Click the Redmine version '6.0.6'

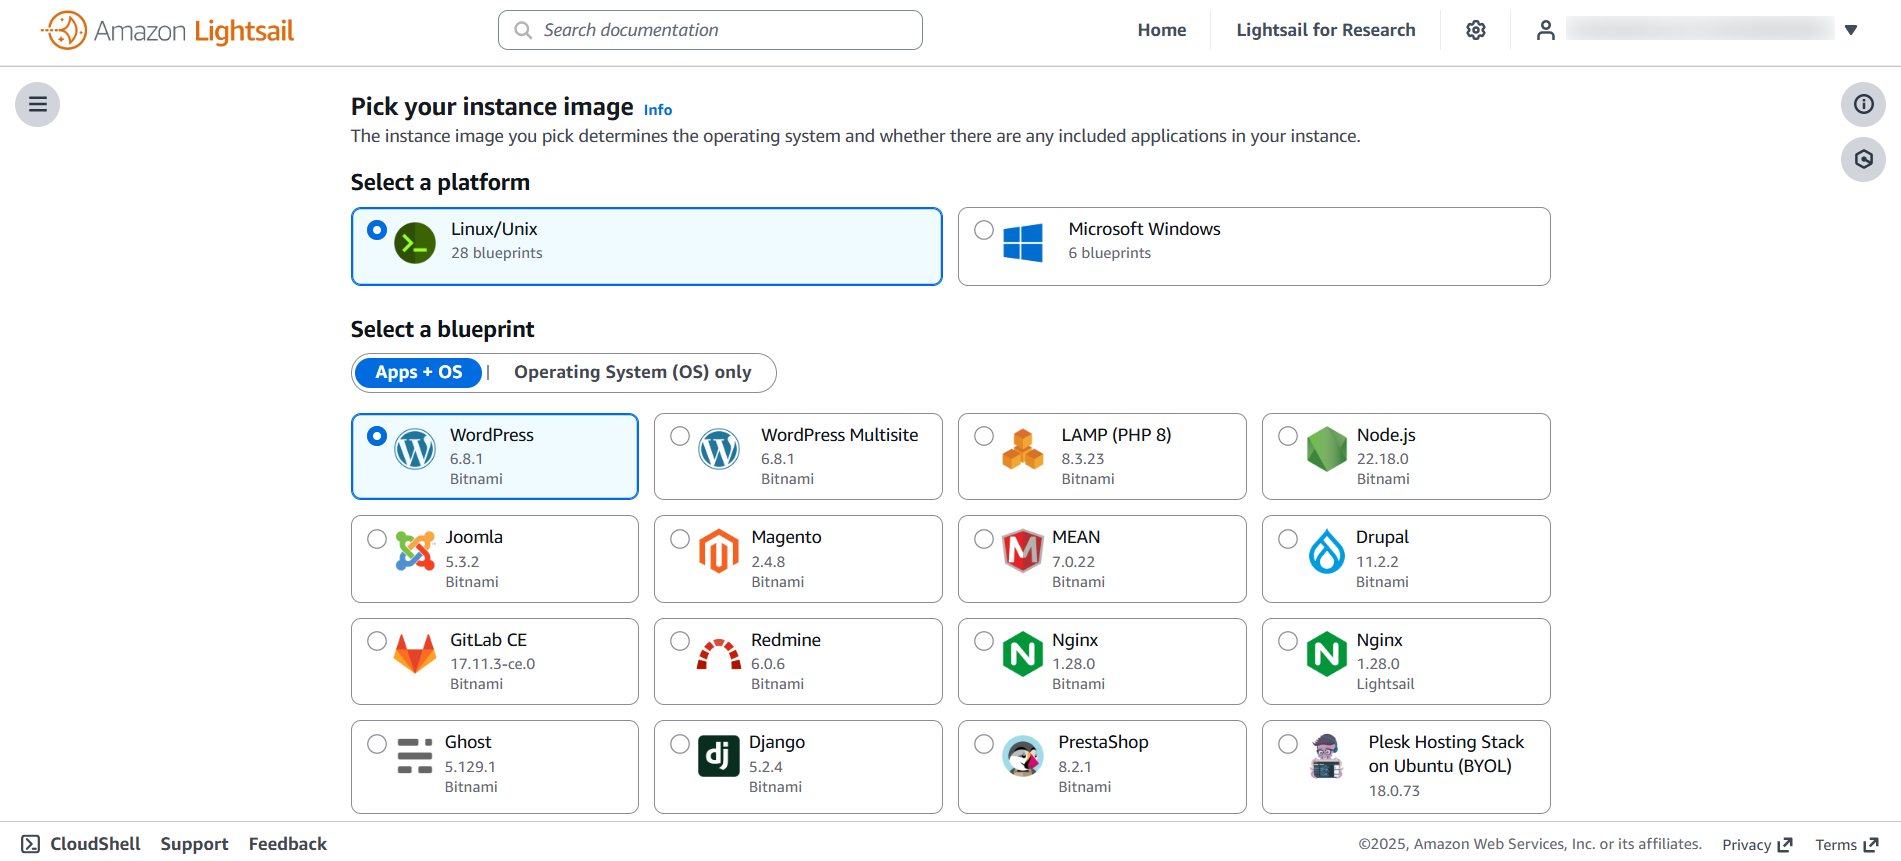(x=768, y=664)
